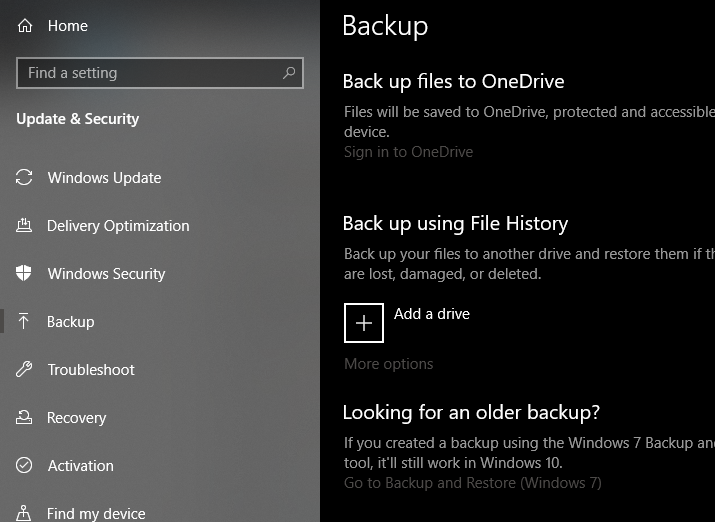Click the plus icon to add a drive
Screen dimensions: 715x522
363,323
